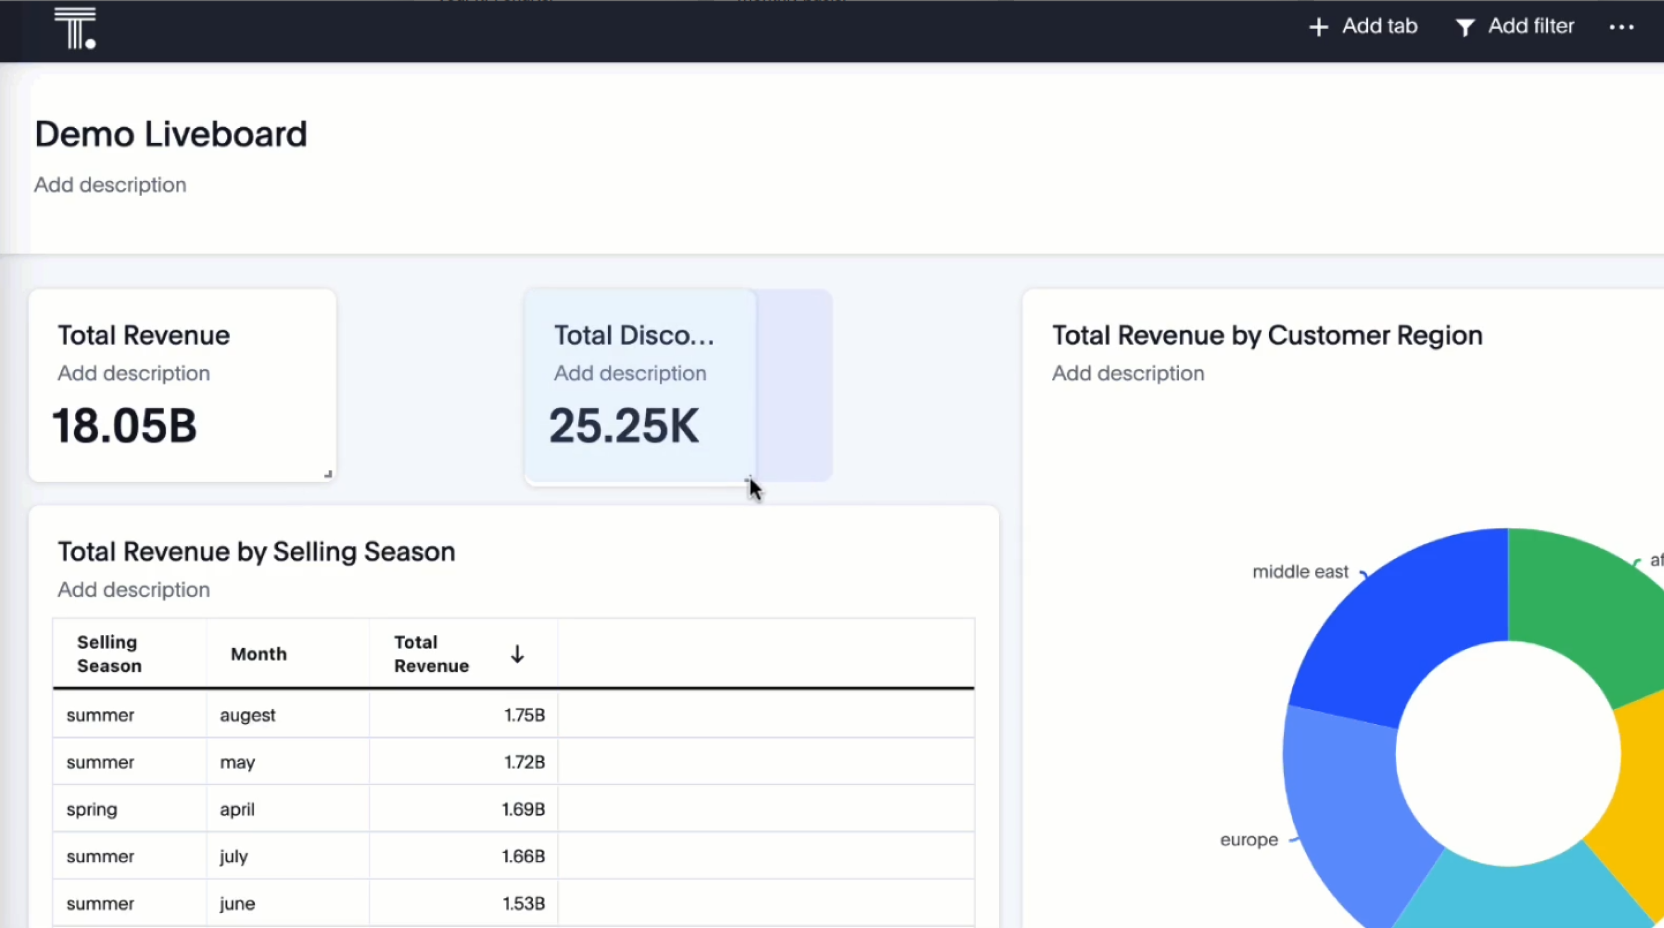1664x928 pixels.
Task: Click the Demo Liveboard title to edit
Action: (170, 133)
